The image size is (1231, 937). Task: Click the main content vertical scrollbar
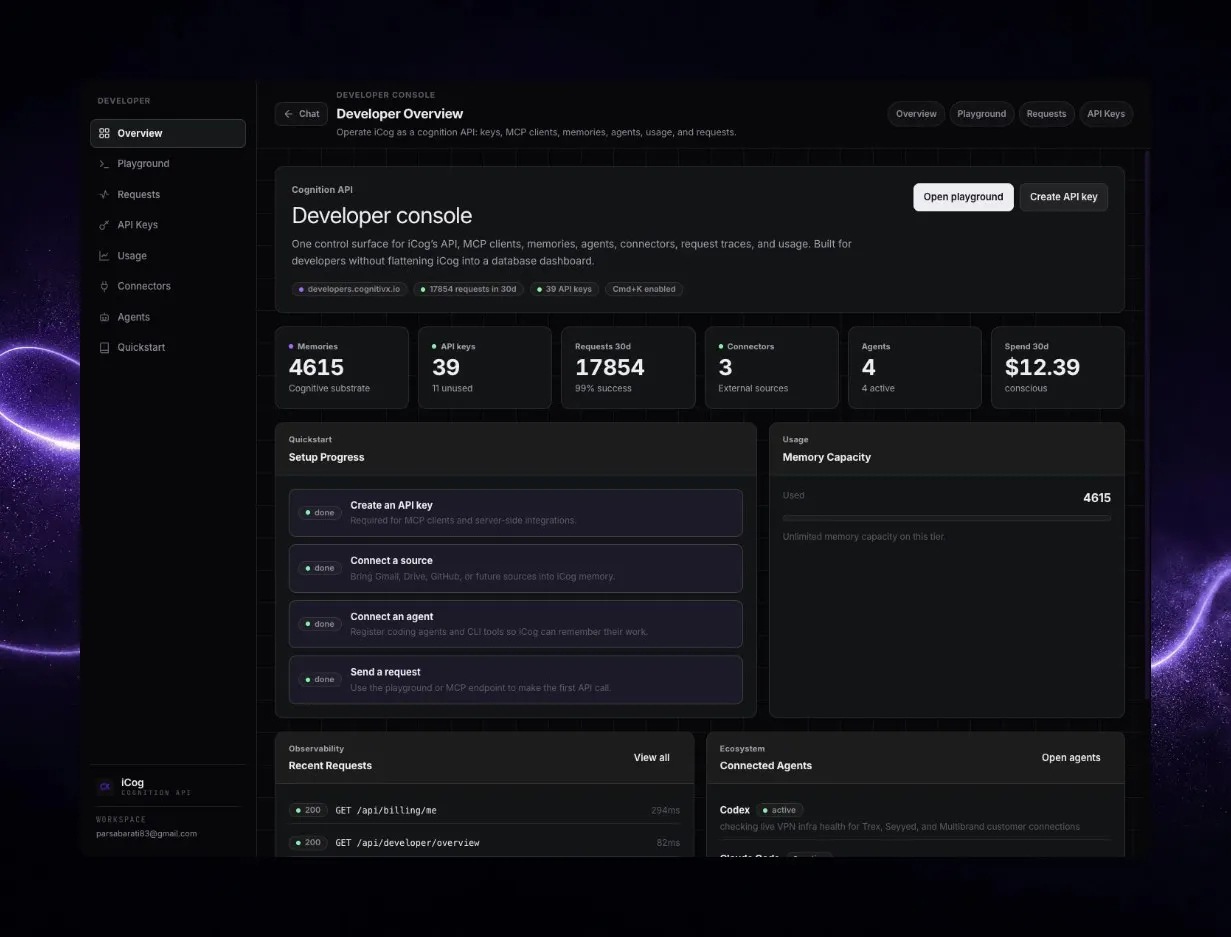pyautogui.click(x=1147, y=425)
